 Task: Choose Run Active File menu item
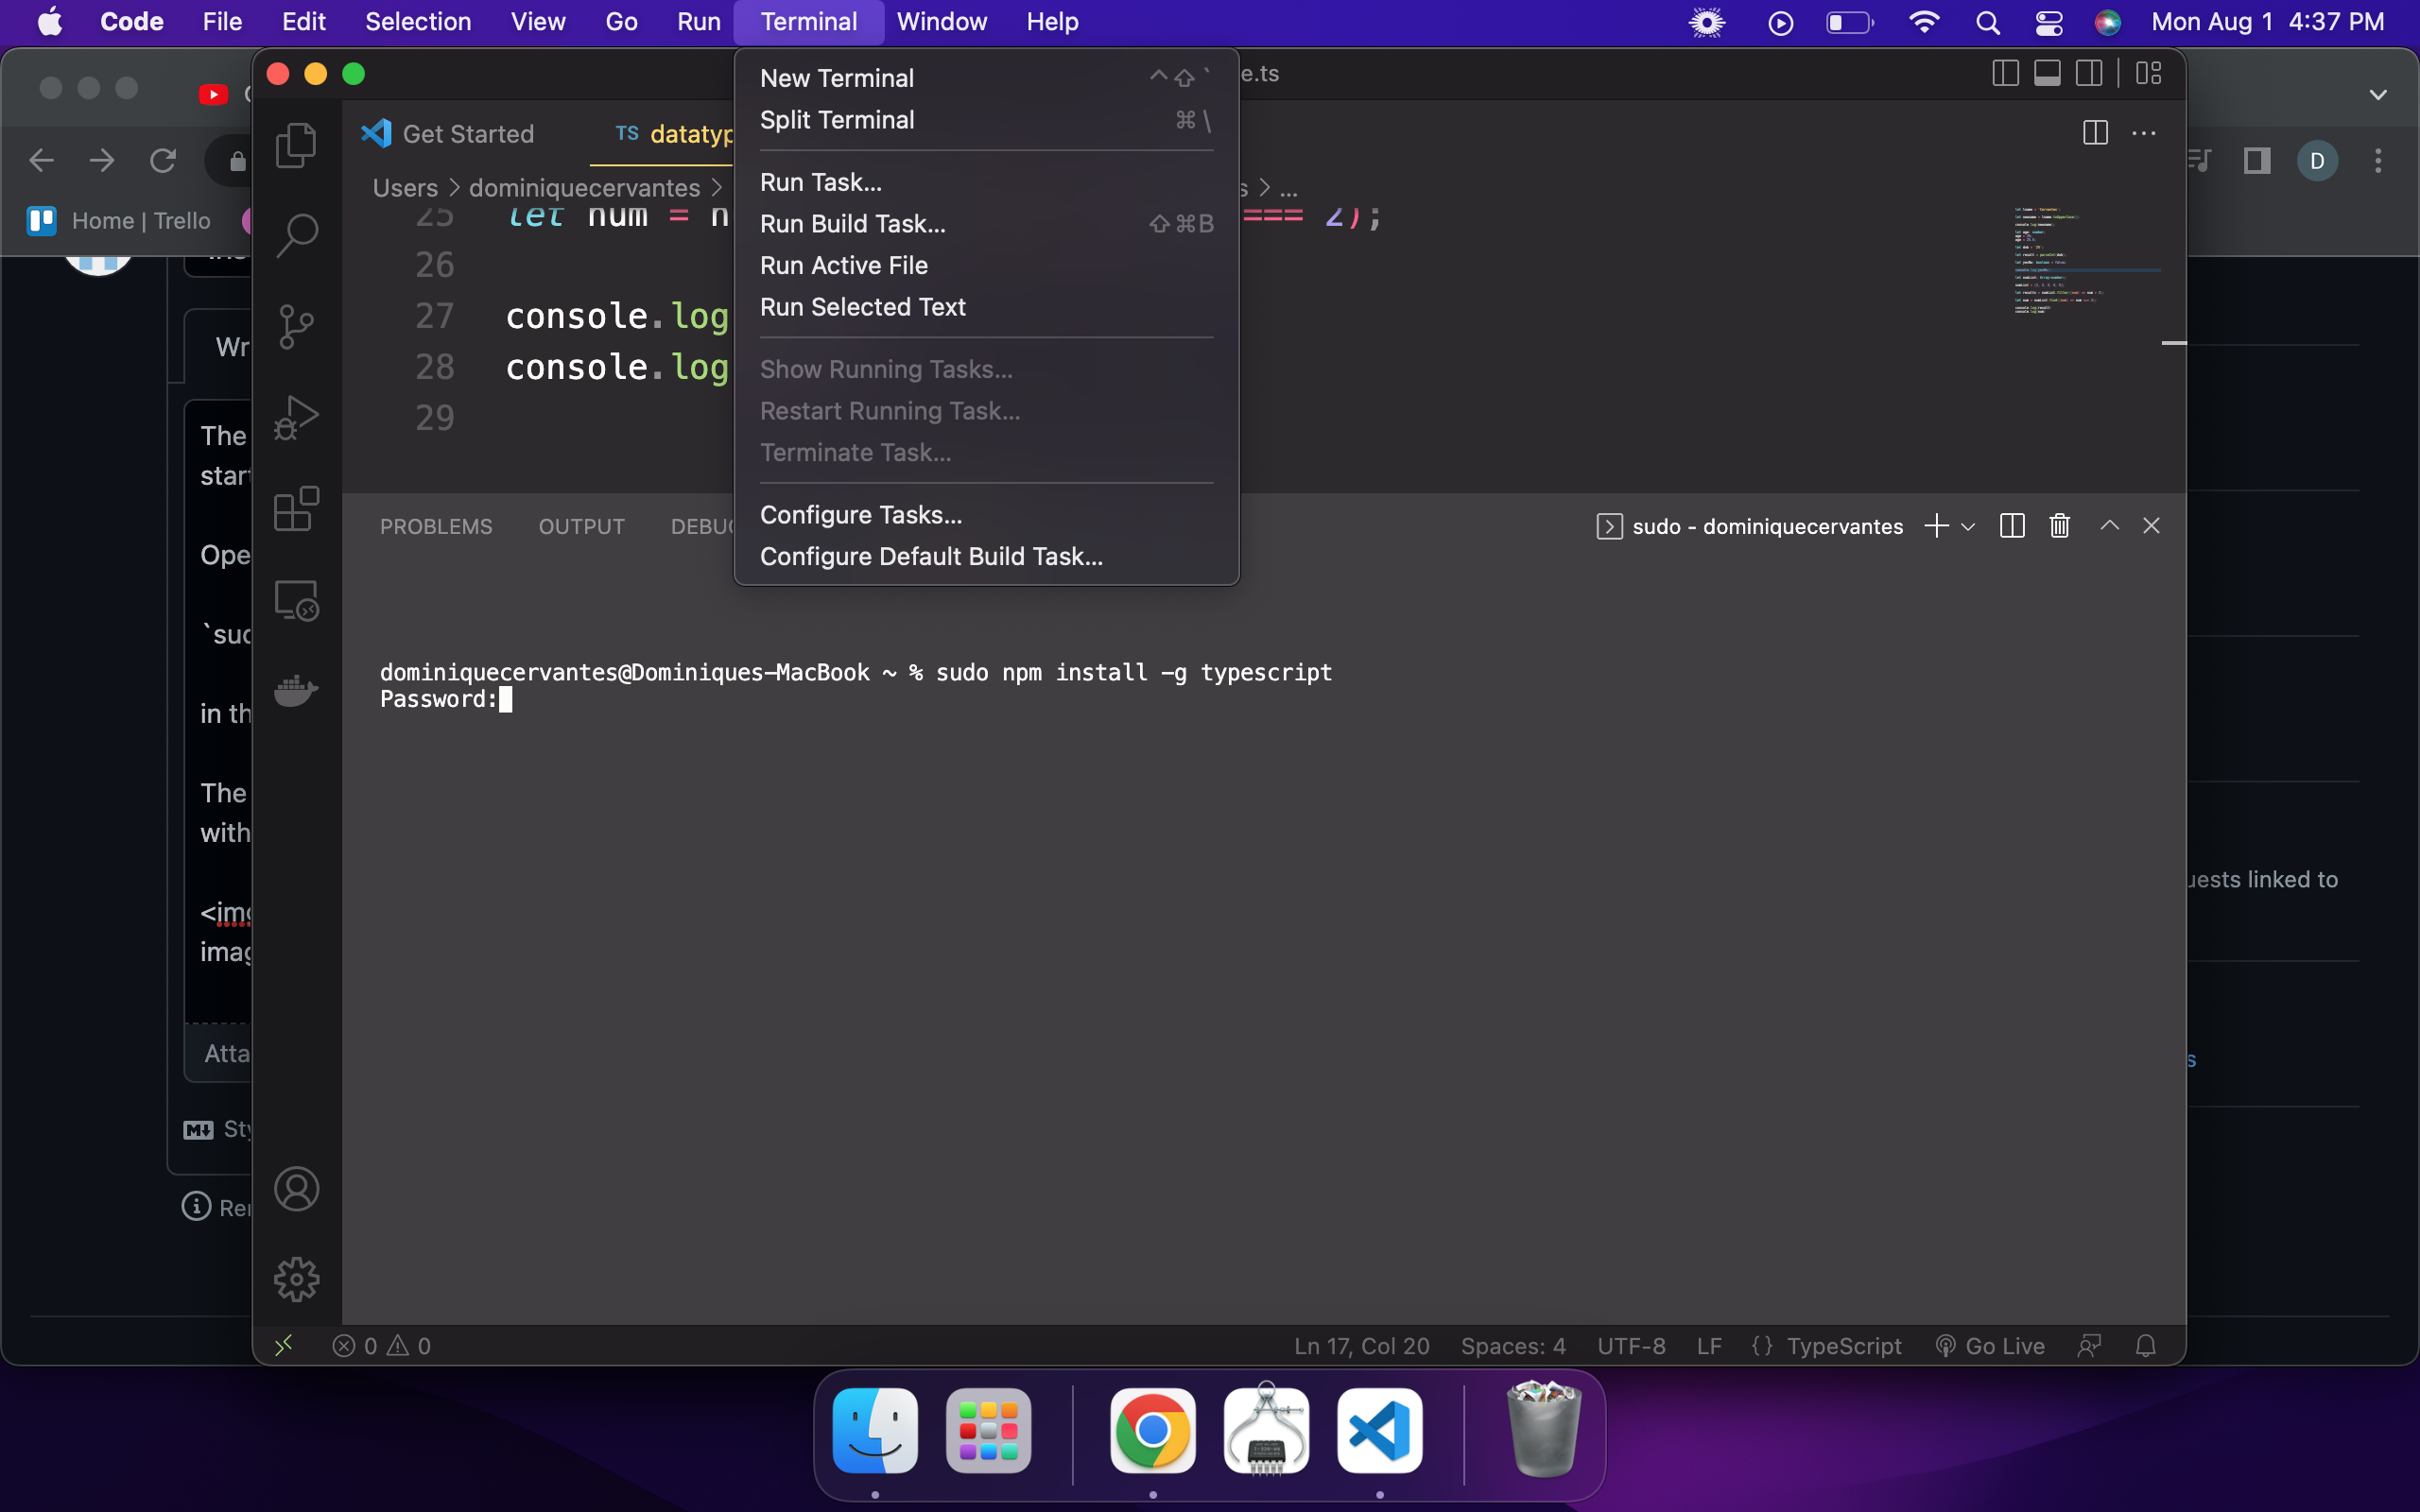[843, 265]
